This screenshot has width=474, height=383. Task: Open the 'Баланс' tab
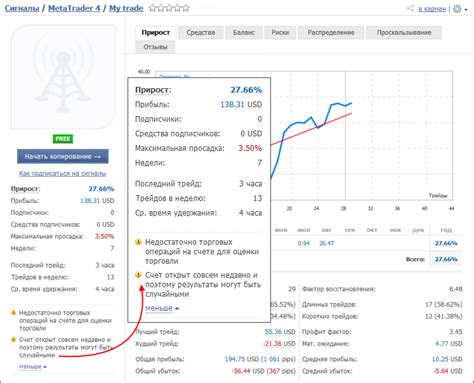pos(244,33)
